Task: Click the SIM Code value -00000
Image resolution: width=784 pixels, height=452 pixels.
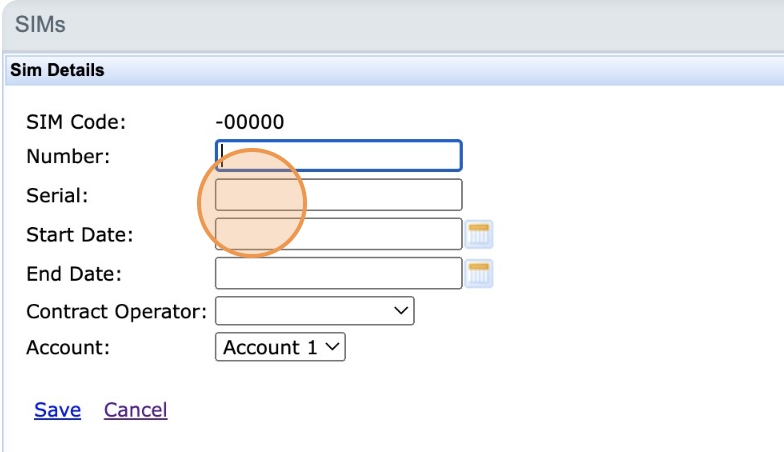Action: [250, 122]
